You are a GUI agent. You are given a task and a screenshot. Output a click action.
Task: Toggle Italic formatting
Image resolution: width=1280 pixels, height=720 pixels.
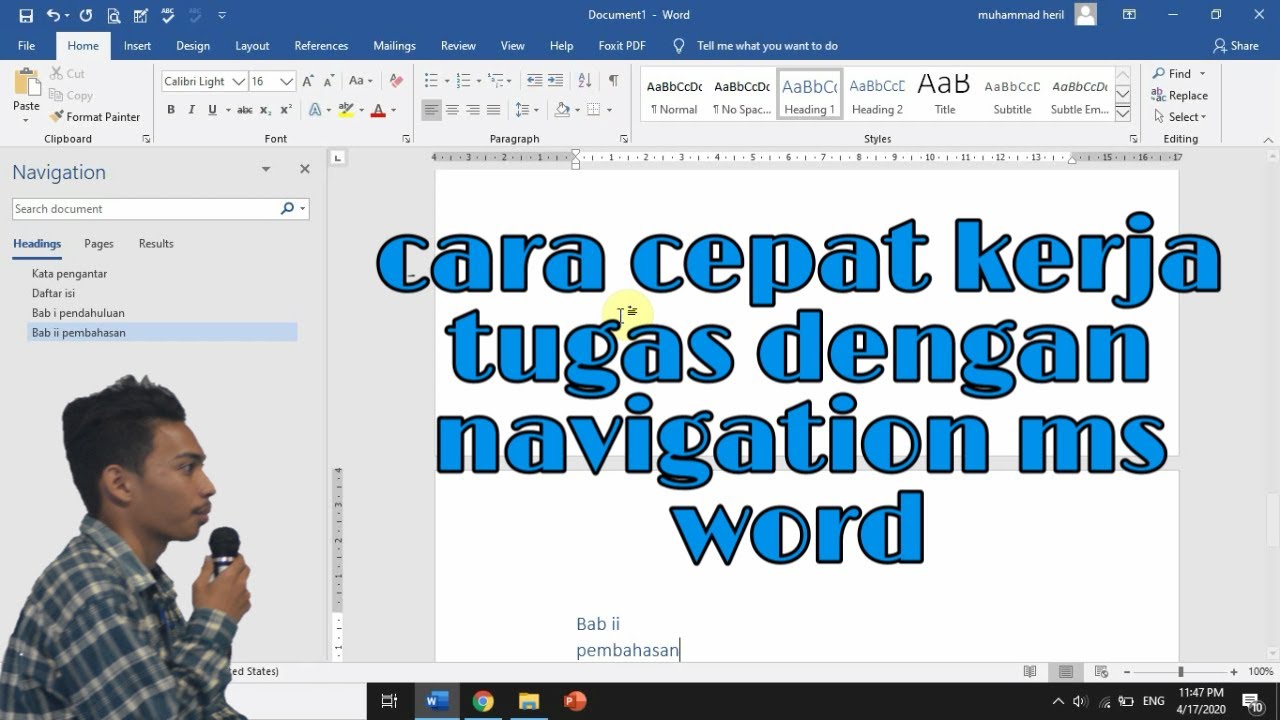[191, 110]
